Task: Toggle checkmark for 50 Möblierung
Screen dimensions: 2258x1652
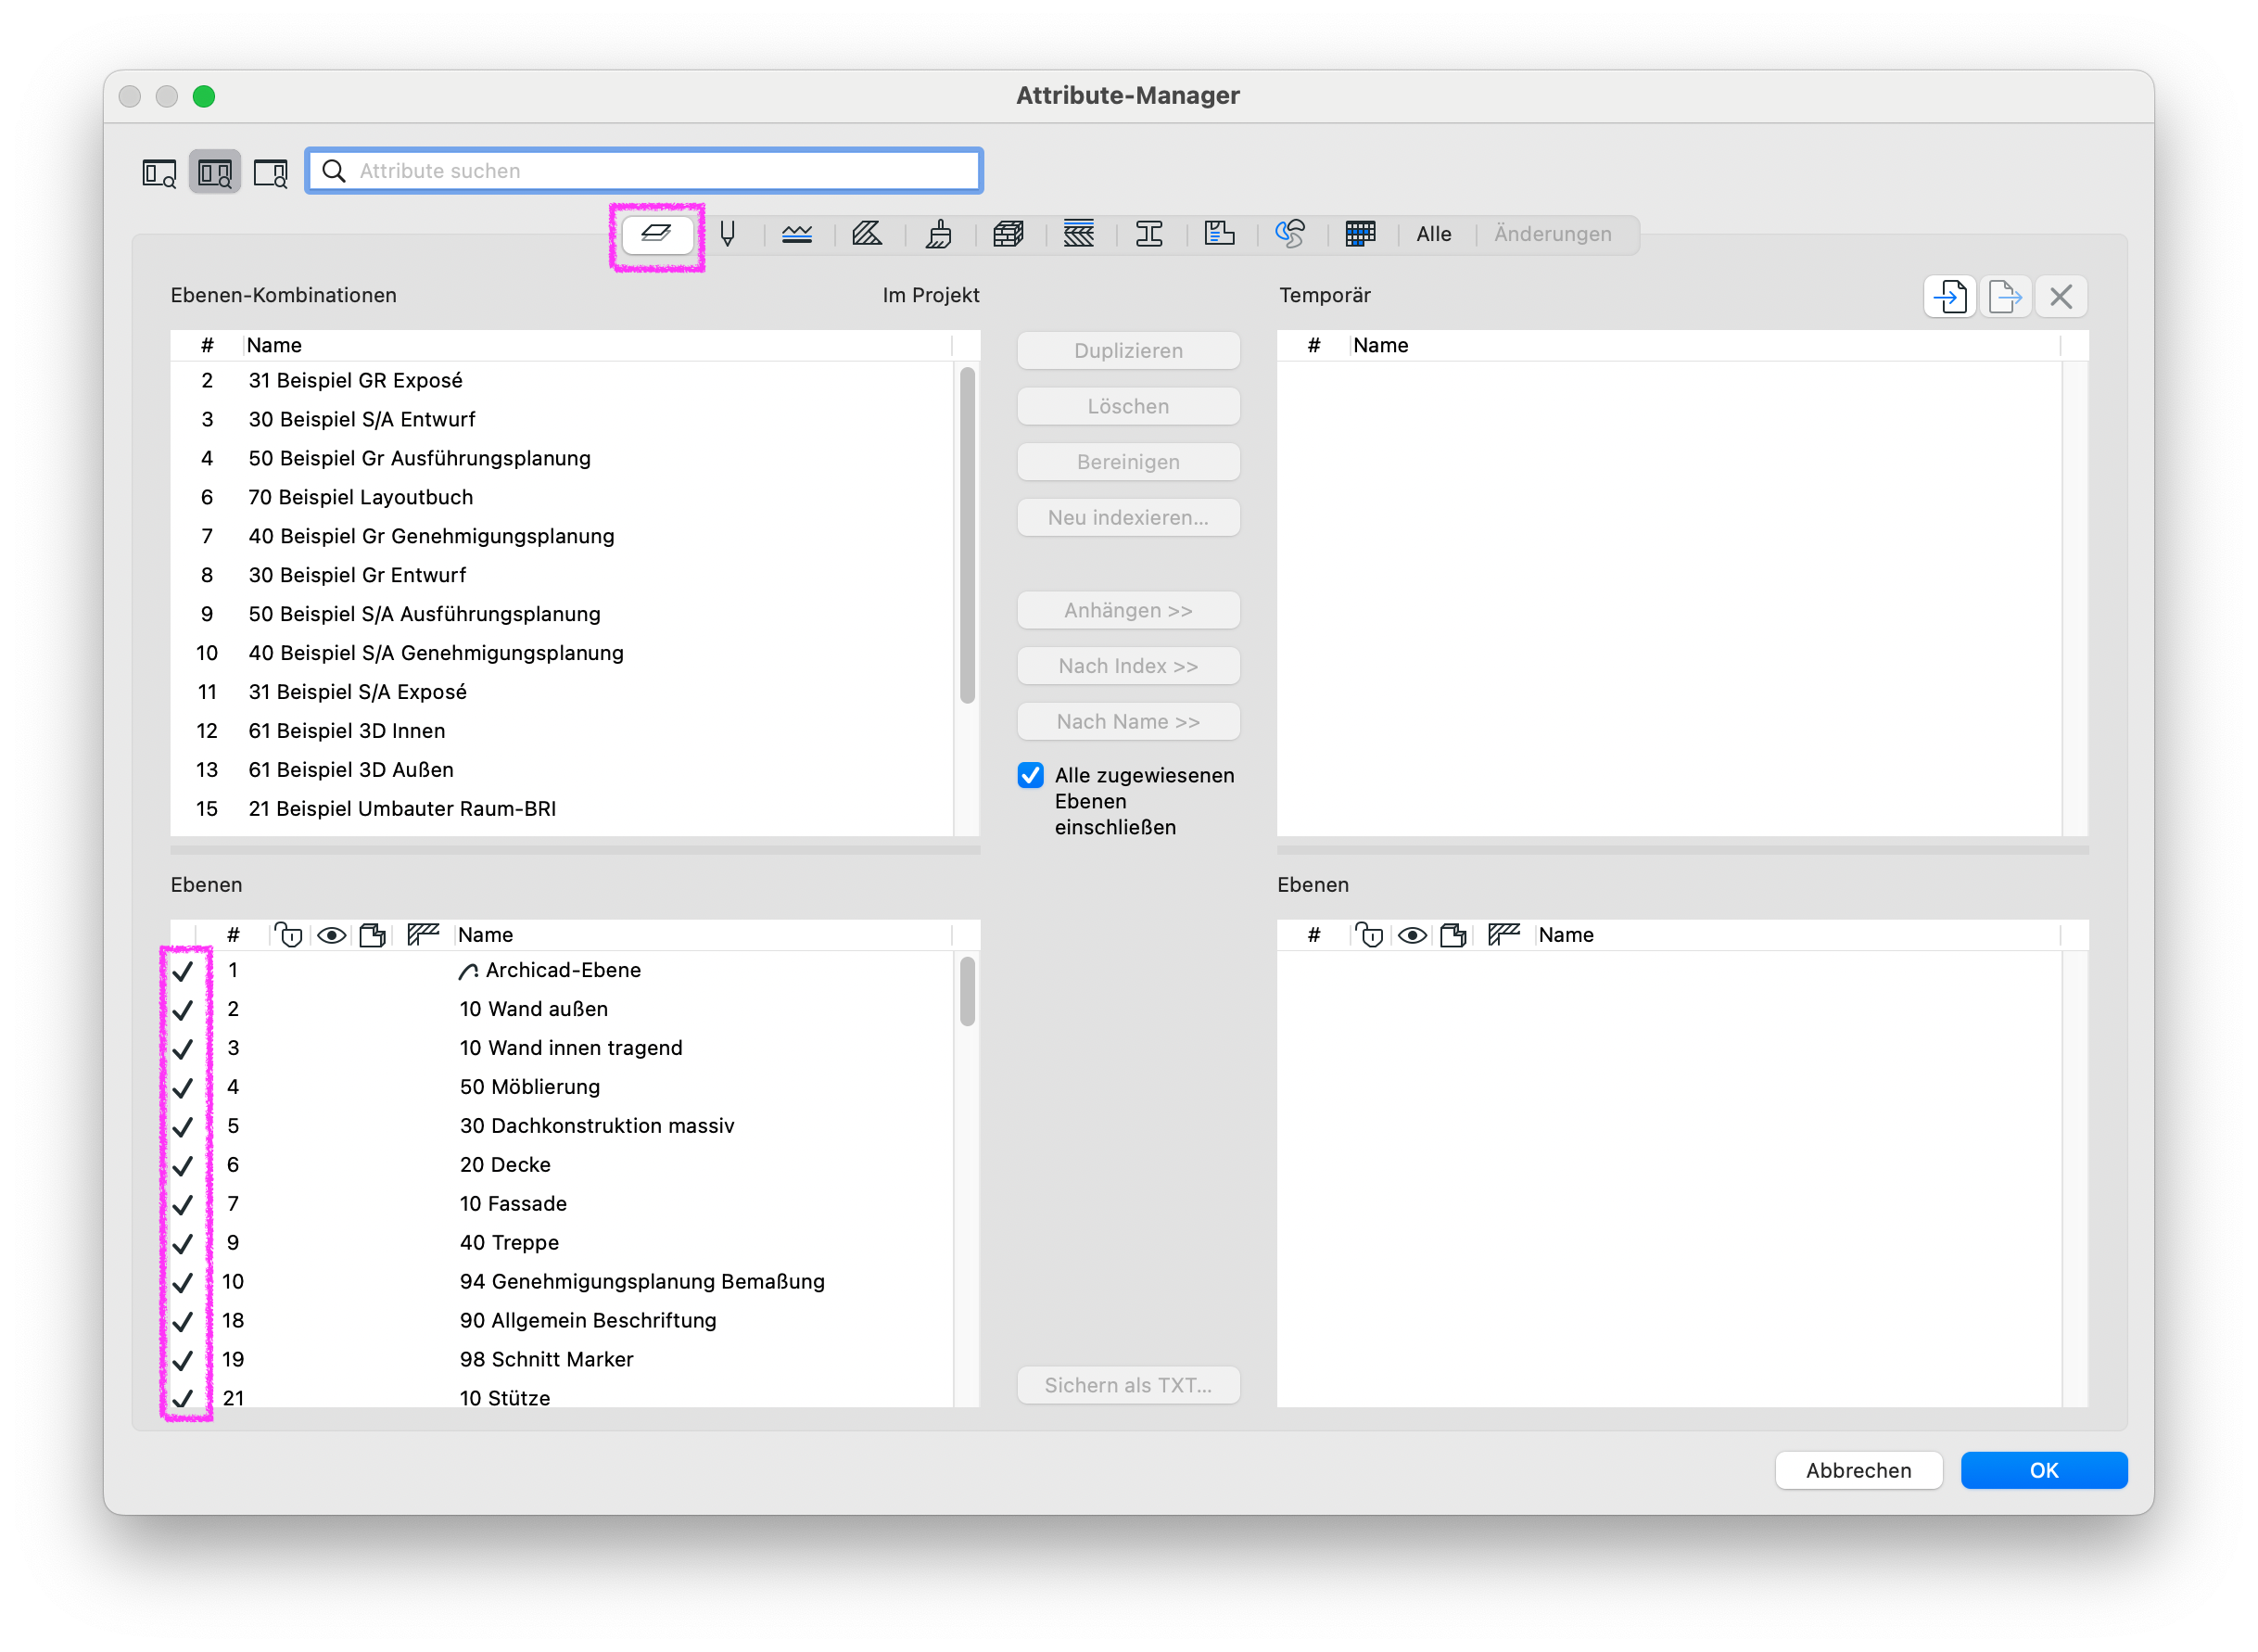Action: (183, 1088)
